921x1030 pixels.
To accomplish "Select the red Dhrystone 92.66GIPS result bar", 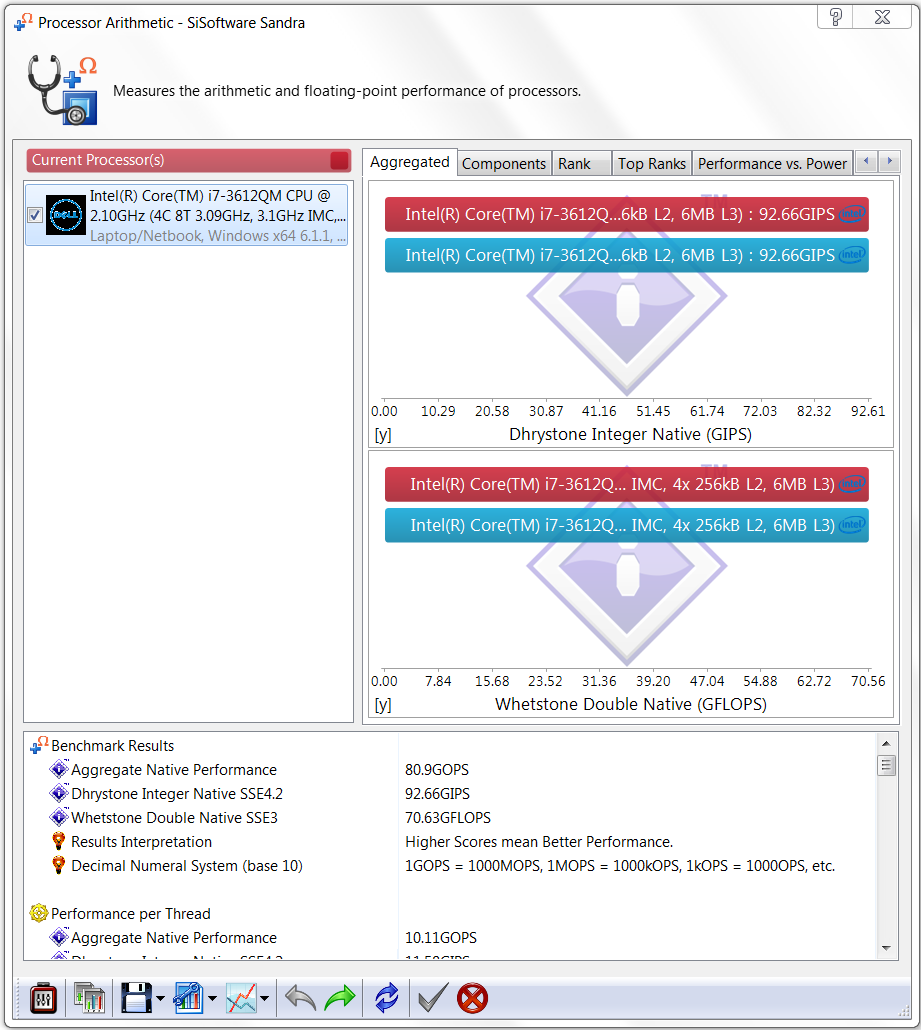I will (x=627, y=214).
